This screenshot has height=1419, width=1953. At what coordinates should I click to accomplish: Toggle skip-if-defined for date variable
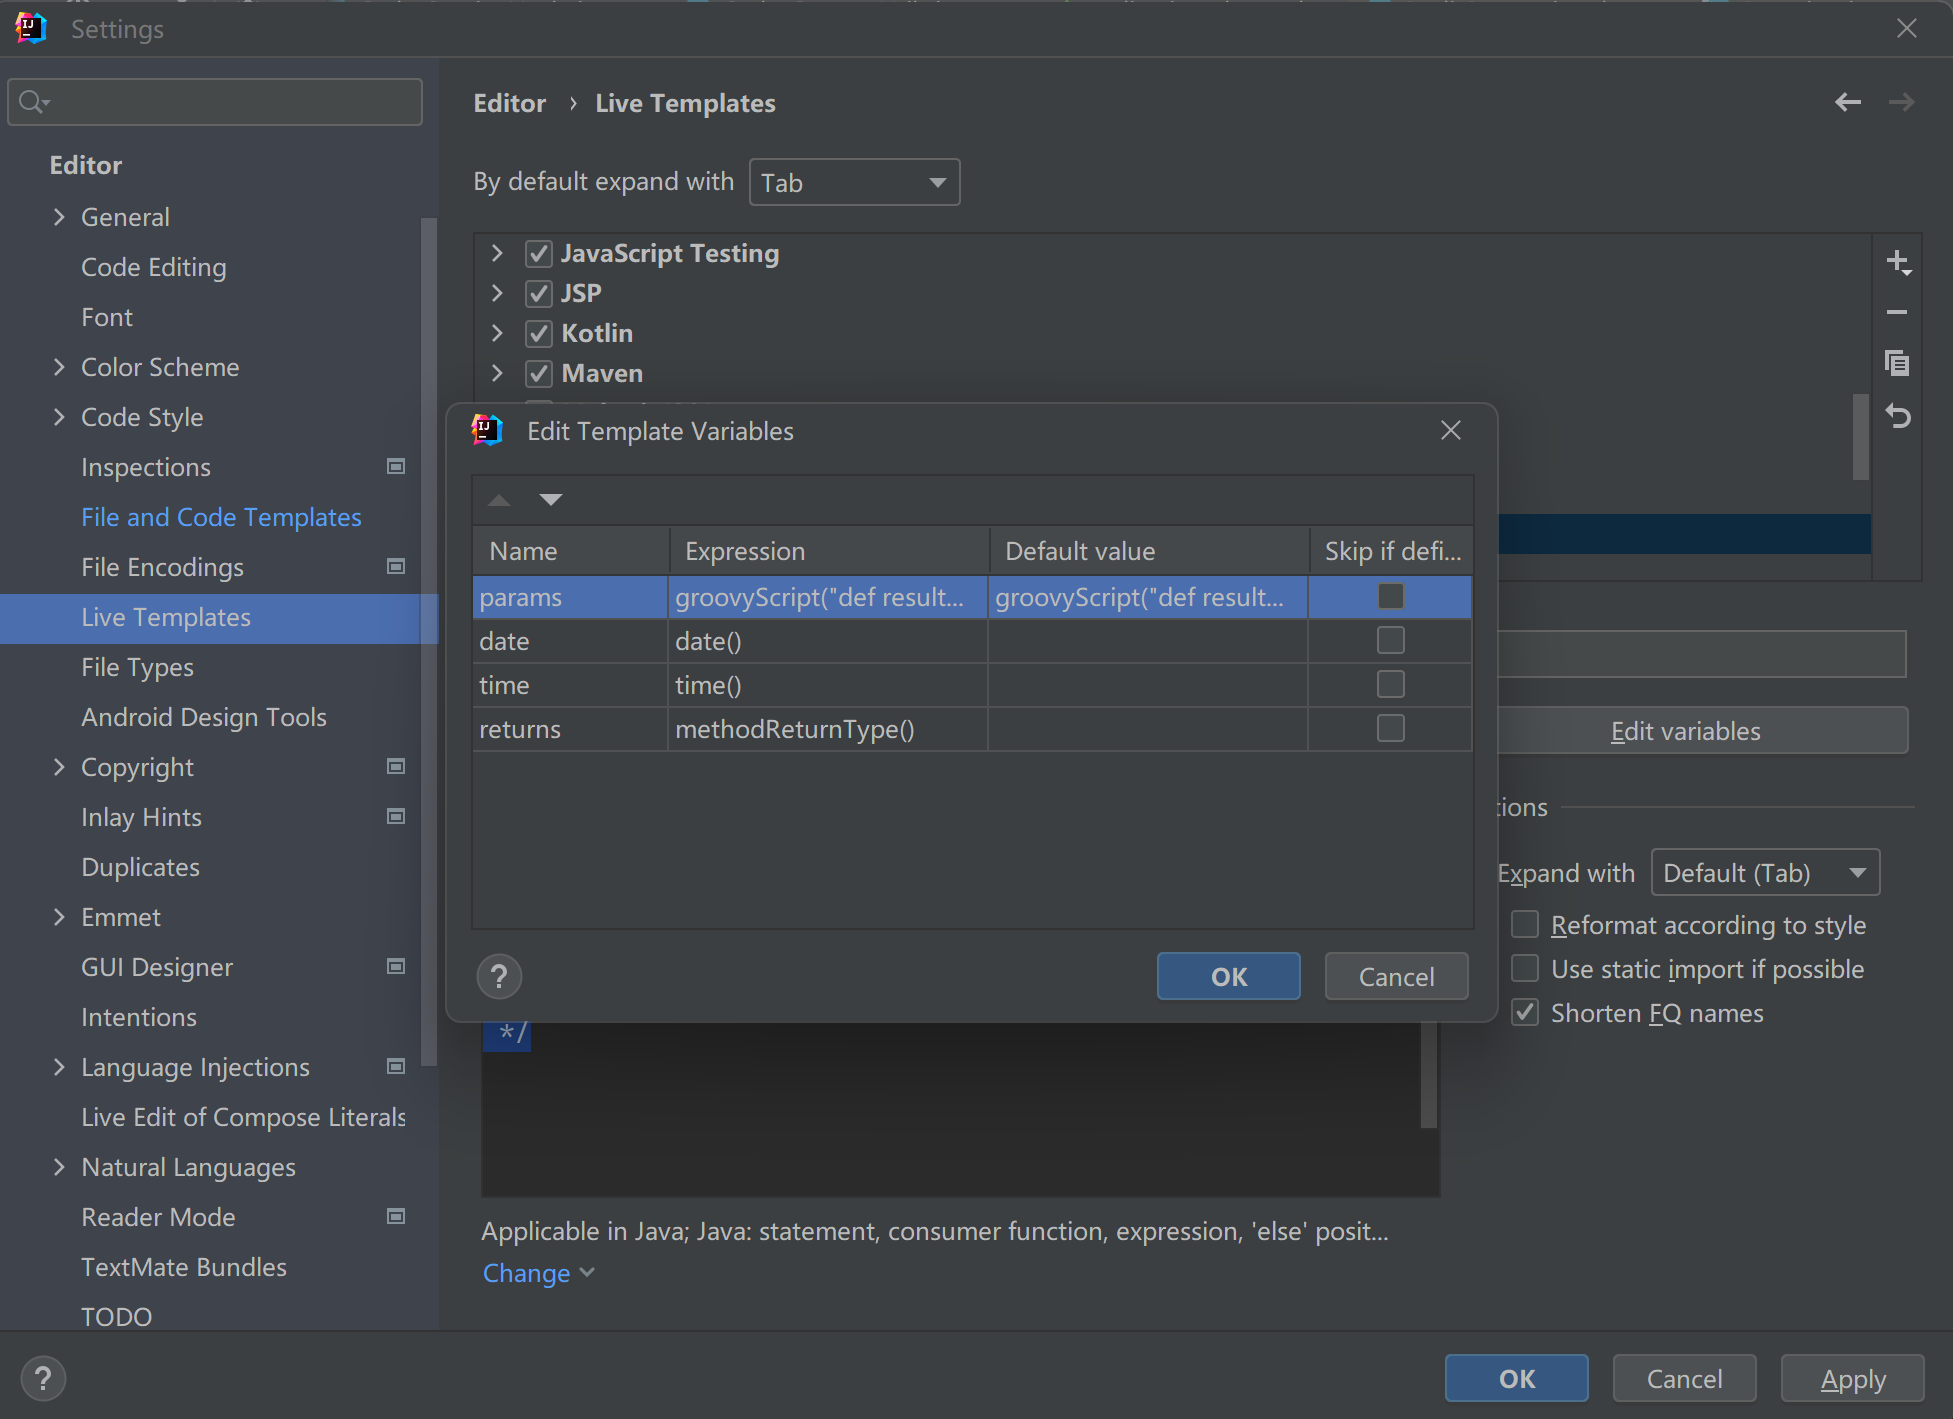pyautogui.click(x=1391, y=640)
